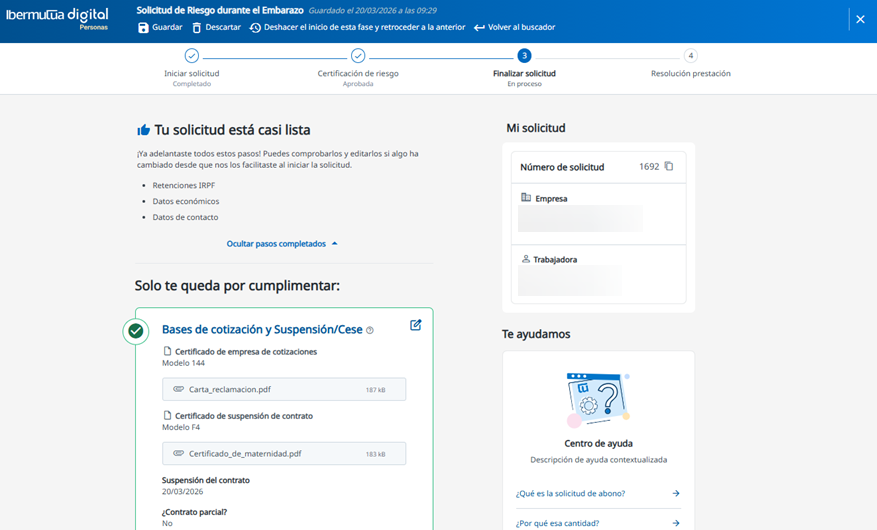This screenshot has height=530, width=877.
Task: Click the undo phase history icon
Action: coord(255,28)
